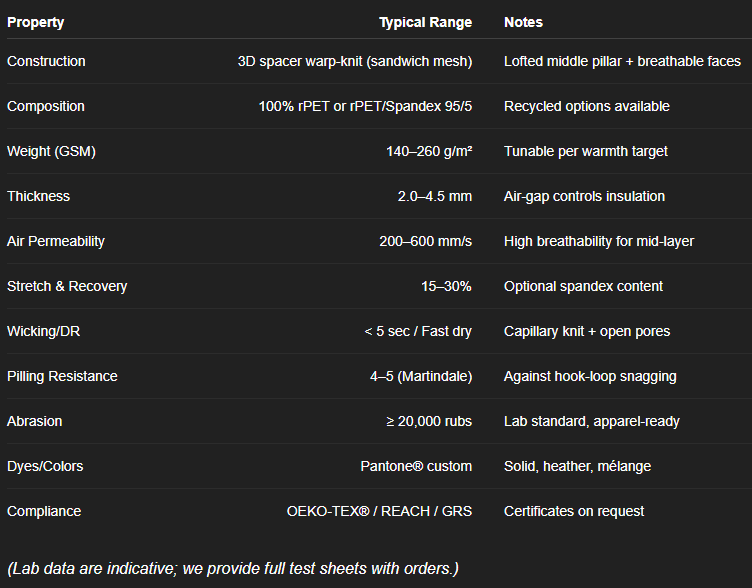Click the Stretch & Recovery row label
This screenshot has height=588, width=752.
point(67,286)
